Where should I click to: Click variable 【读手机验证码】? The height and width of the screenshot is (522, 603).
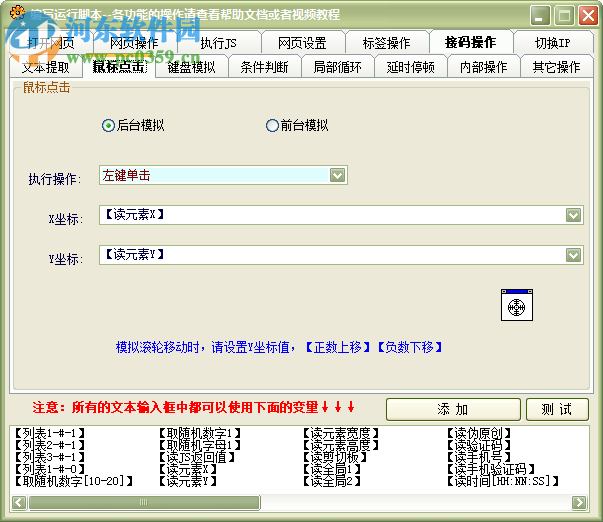pyautogui.click(x=491, y=469)
